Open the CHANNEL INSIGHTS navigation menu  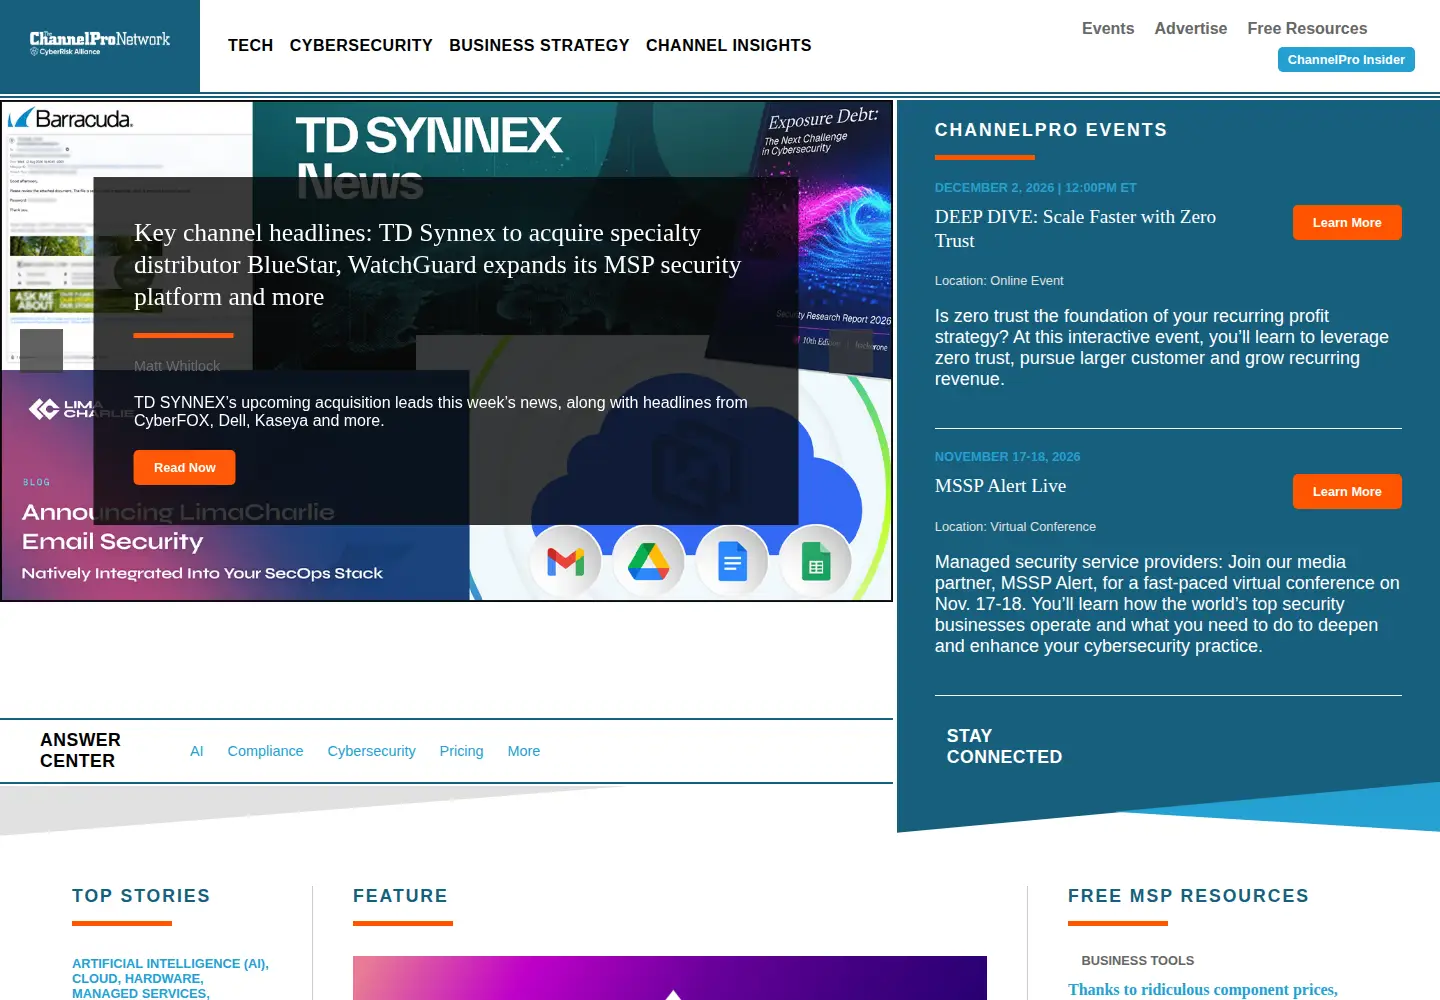coord(729,45)
